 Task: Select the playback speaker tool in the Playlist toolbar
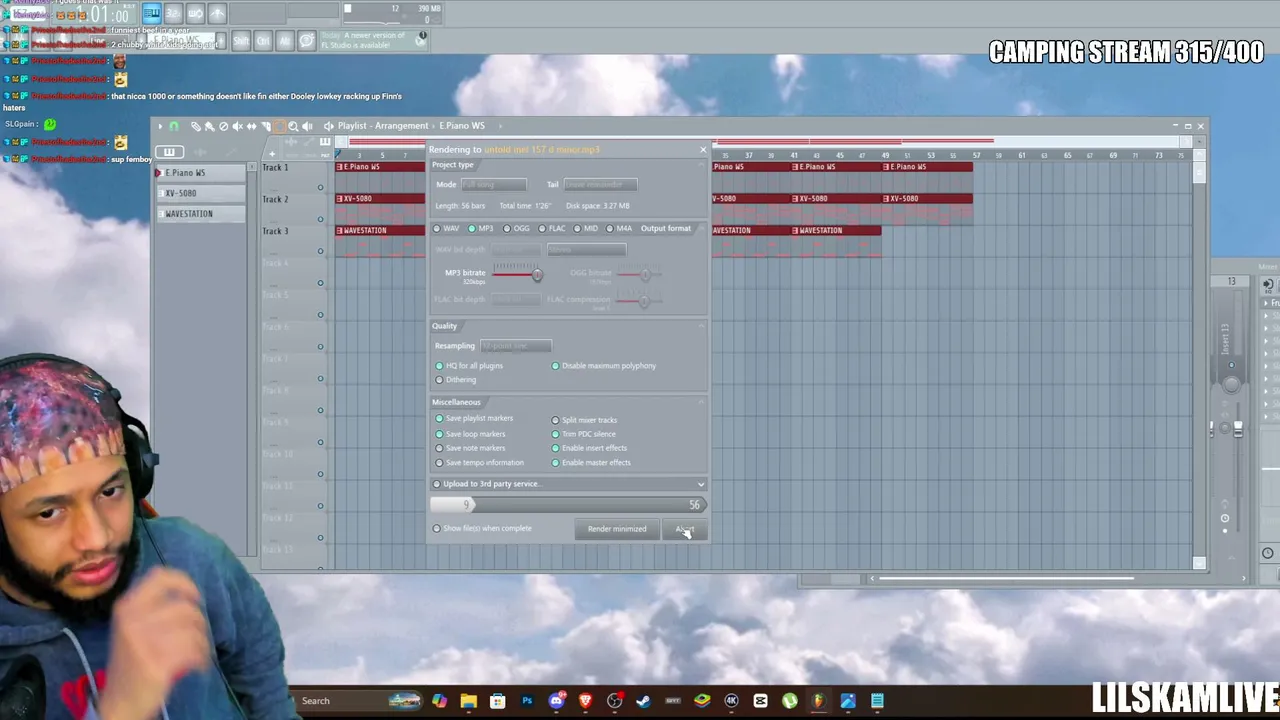307,126
